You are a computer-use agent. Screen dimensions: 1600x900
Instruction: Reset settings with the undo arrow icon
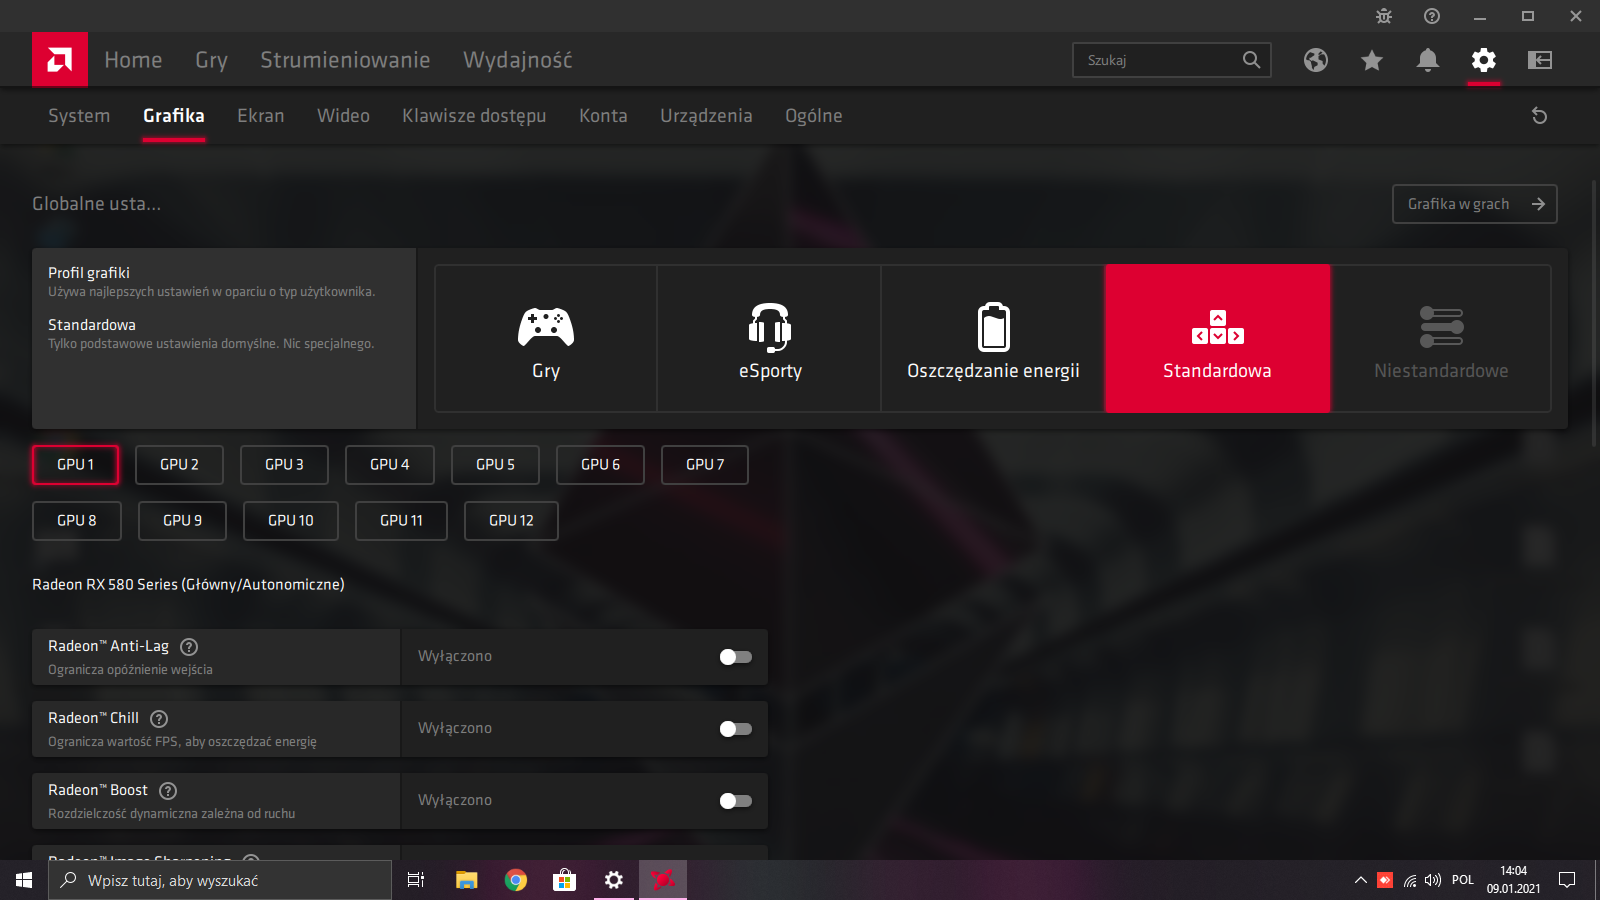tap(1540, 116)
